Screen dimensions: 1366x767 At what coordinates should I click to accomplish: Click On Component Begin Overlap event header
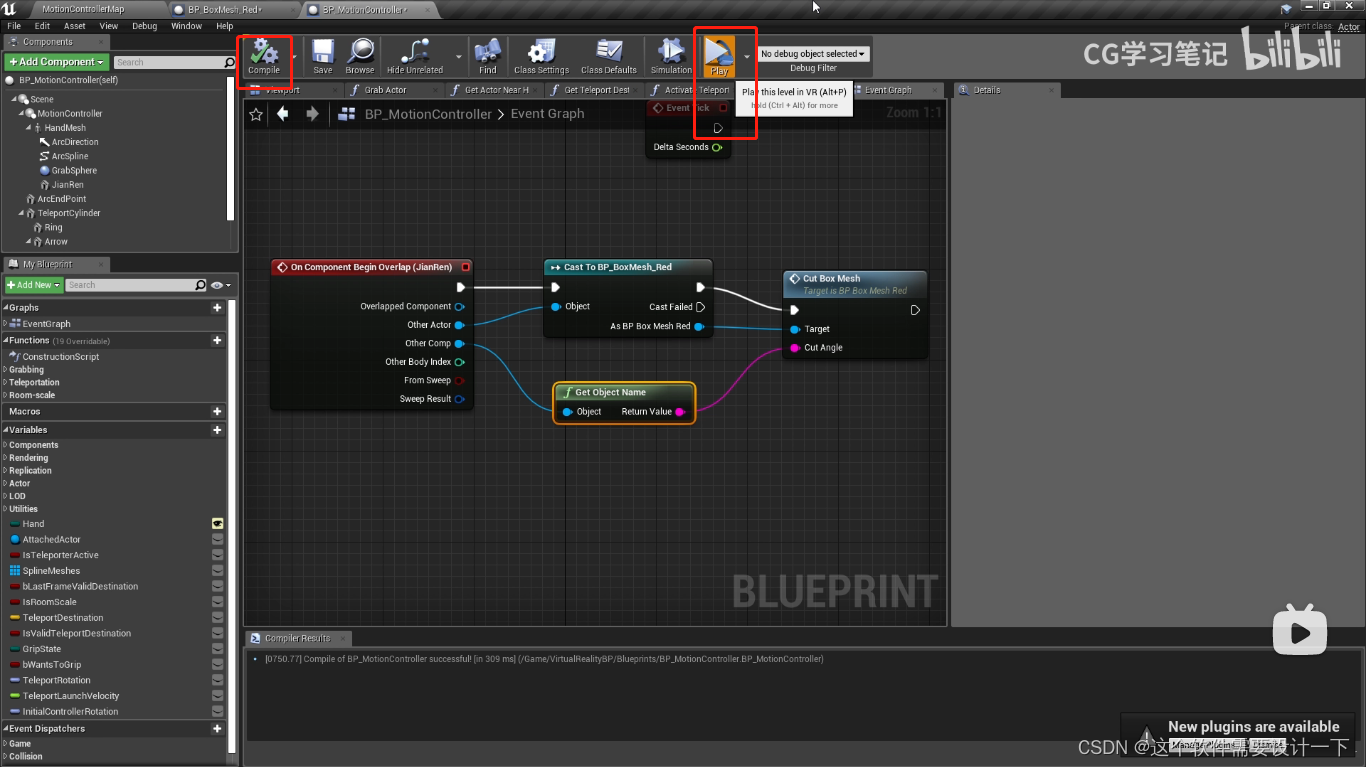pyautogui.click(x=371, y=268)
